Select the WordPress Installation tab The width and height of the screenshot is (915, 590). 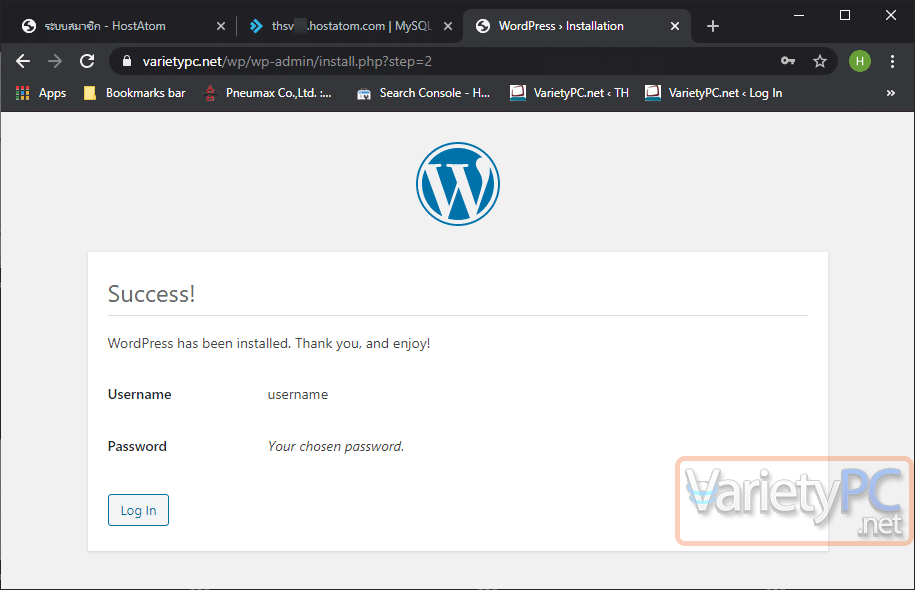[576, 26]
